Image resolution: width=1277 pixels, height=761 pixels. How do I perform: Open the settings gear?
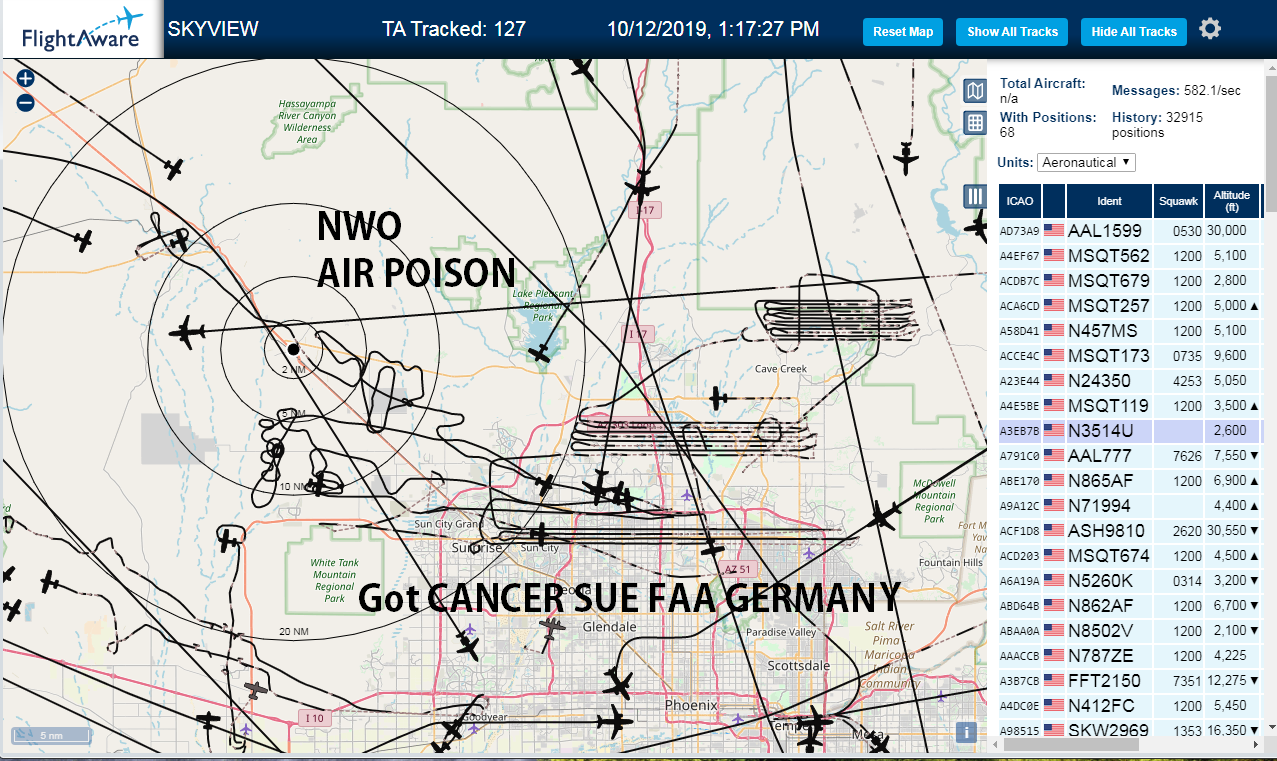[1210, 29]
